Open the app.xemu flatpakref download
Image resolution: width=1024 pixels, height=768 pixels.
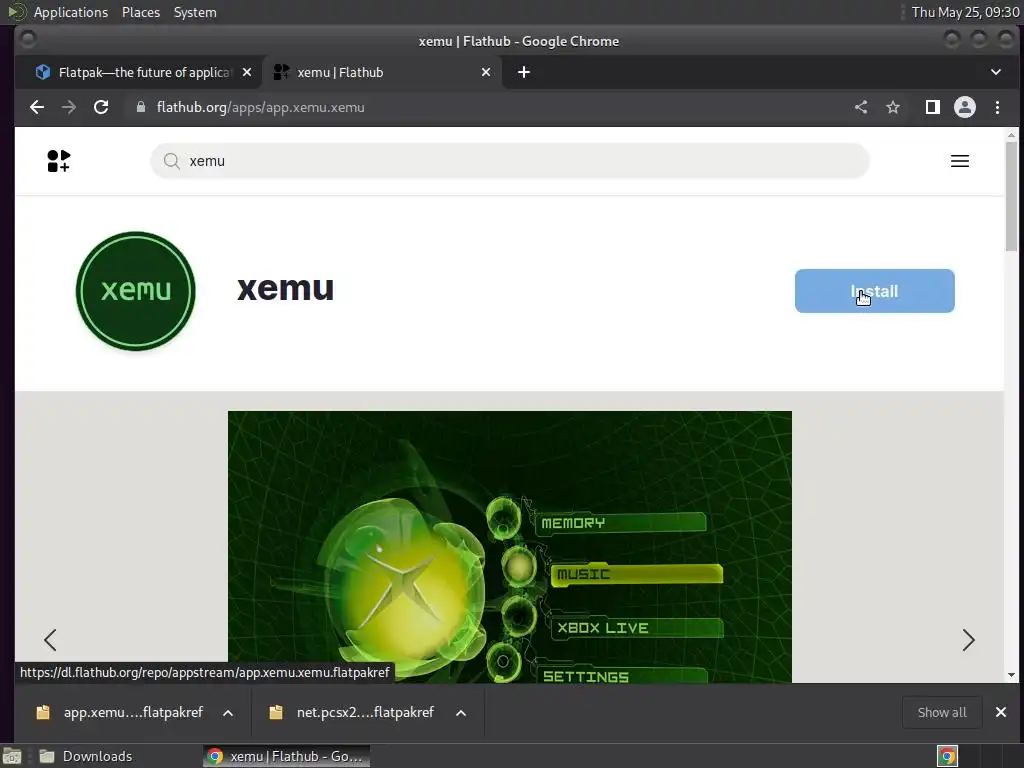click(x=133, y=712)
